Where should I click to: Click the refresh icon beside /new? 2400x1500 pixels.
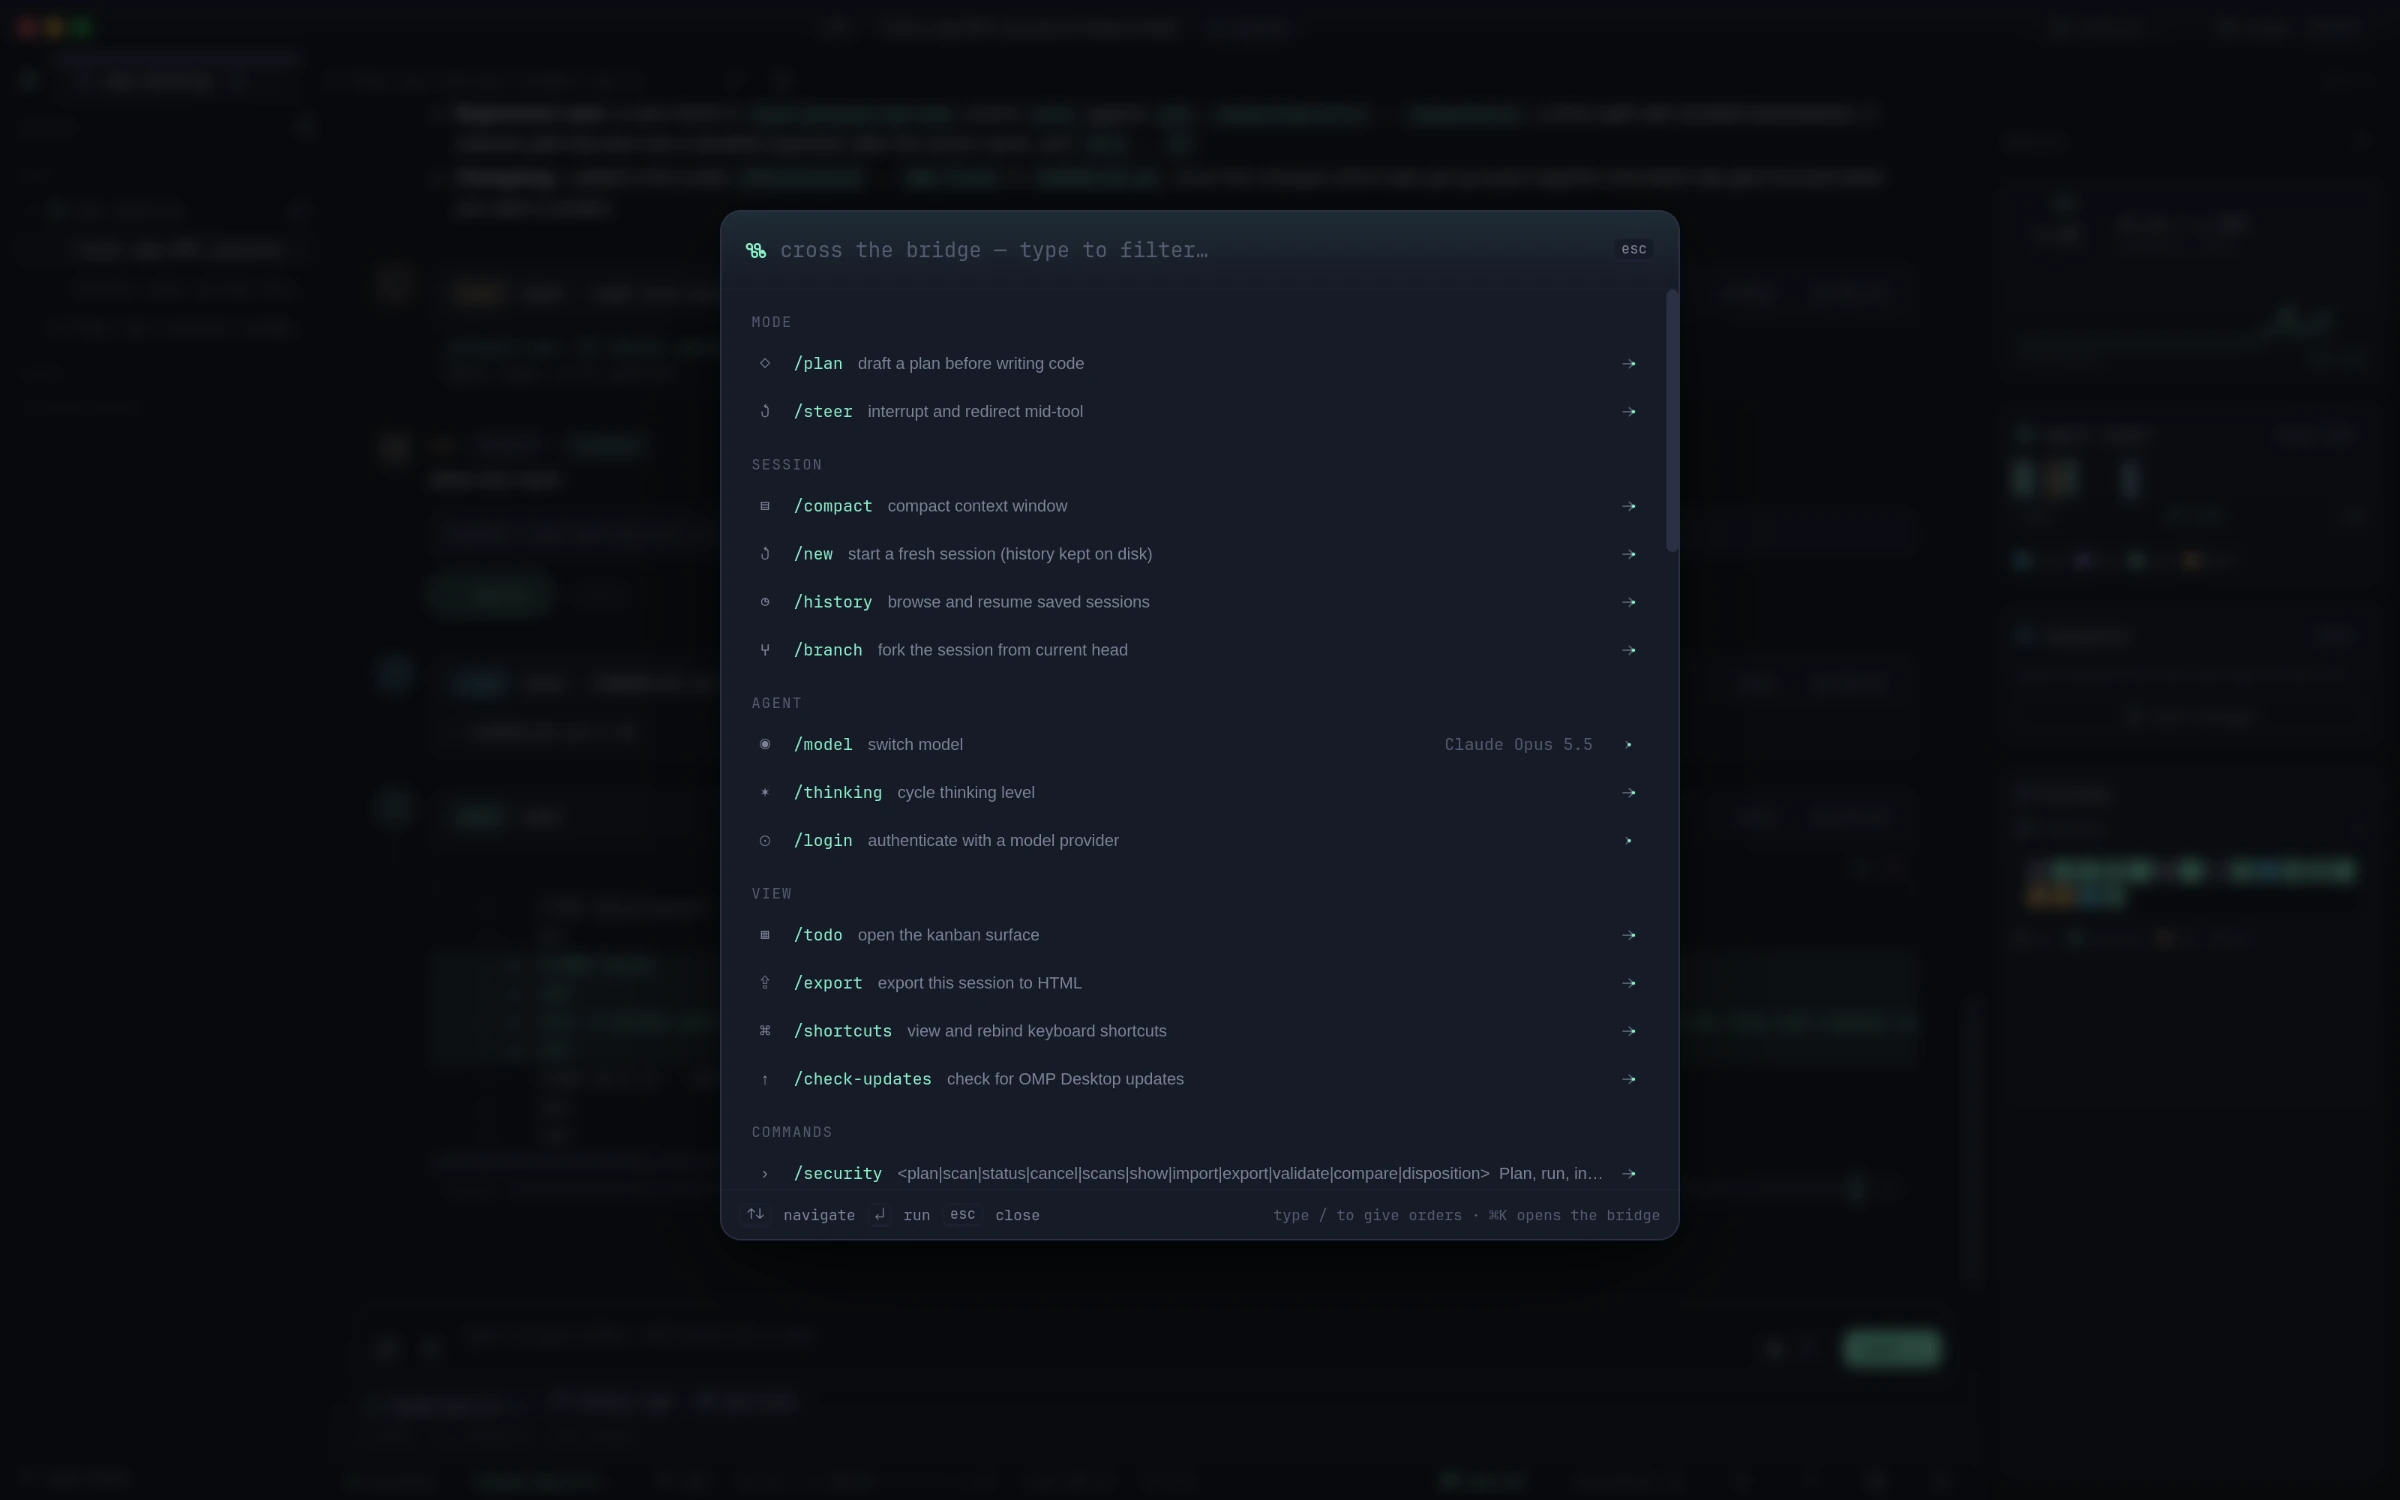tap(765, 554)
